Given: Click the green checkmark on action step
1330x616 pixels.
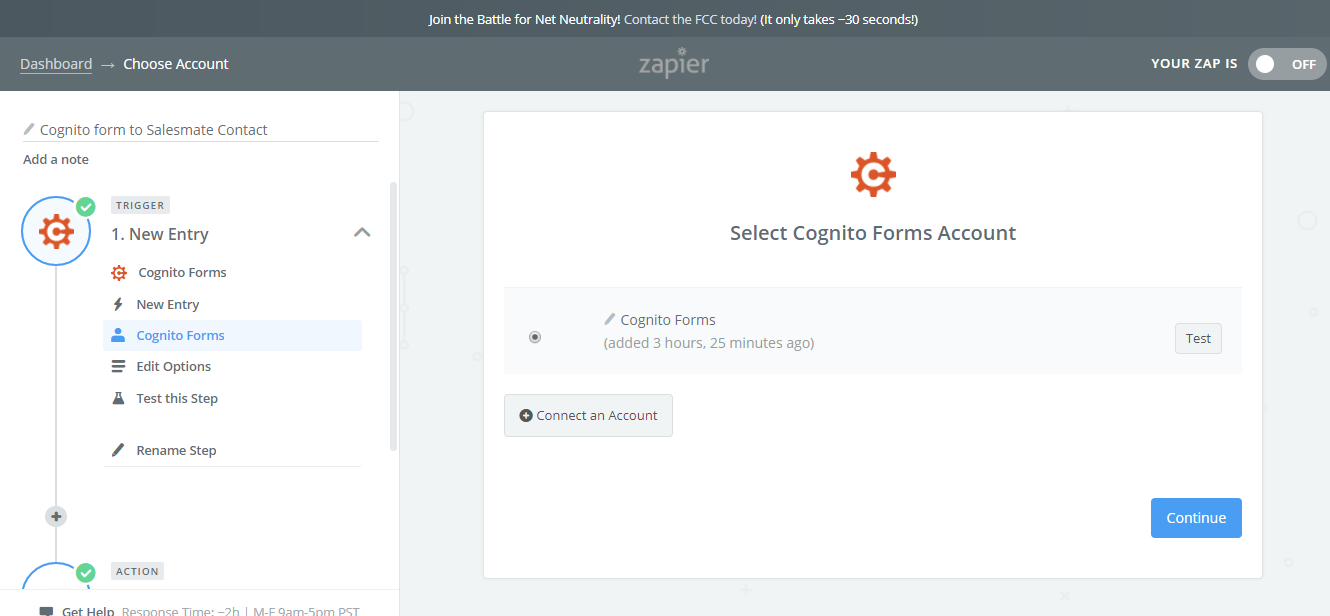Looking at the screenshot, I should [x=86, y=572].
